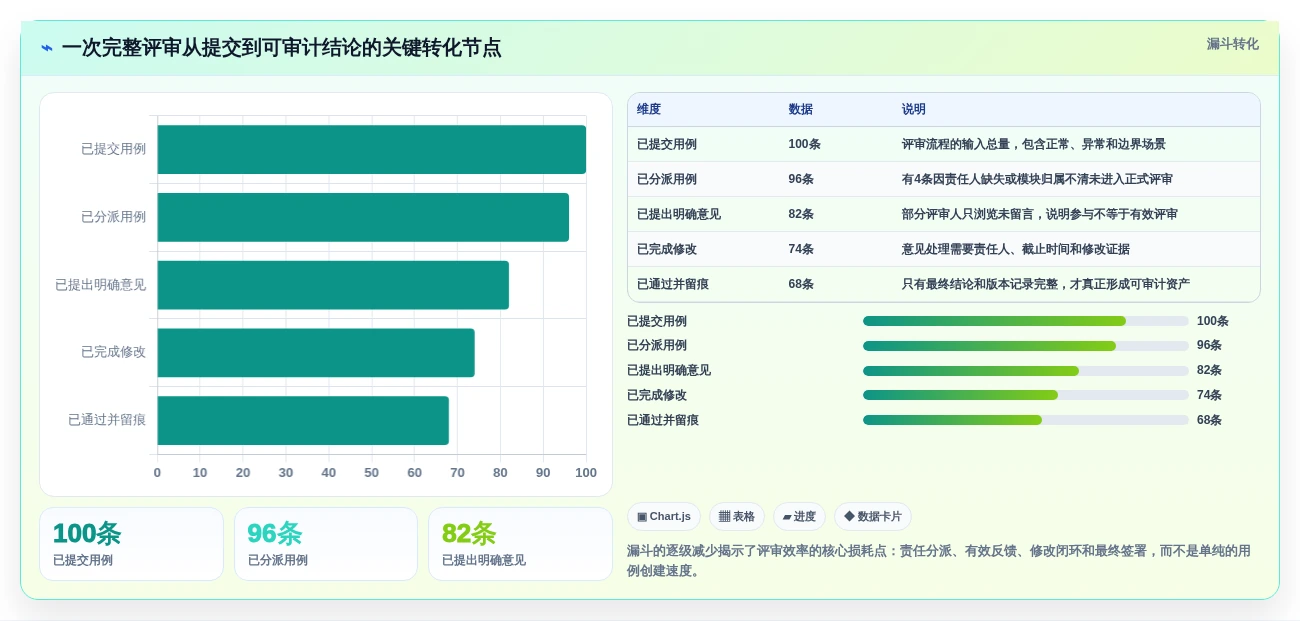Click the 已通过并留痕 bar in chart
Viewport: 1300px width, 621px height.
[303, 420]
